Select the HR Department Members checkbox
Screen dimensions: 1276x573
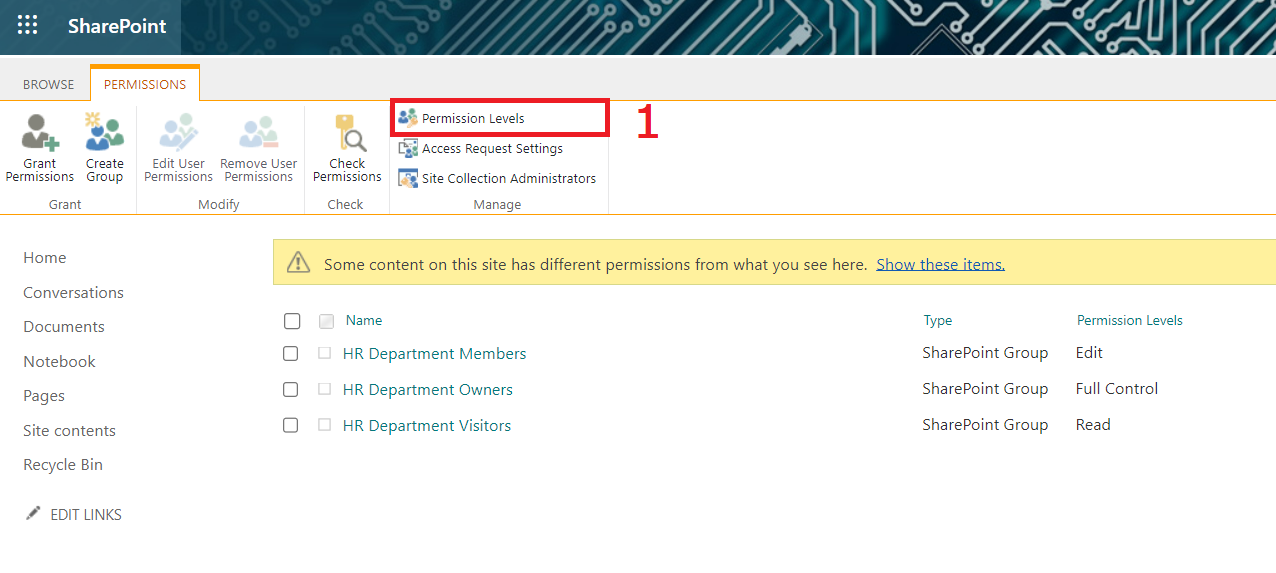[x=291, y=354]
